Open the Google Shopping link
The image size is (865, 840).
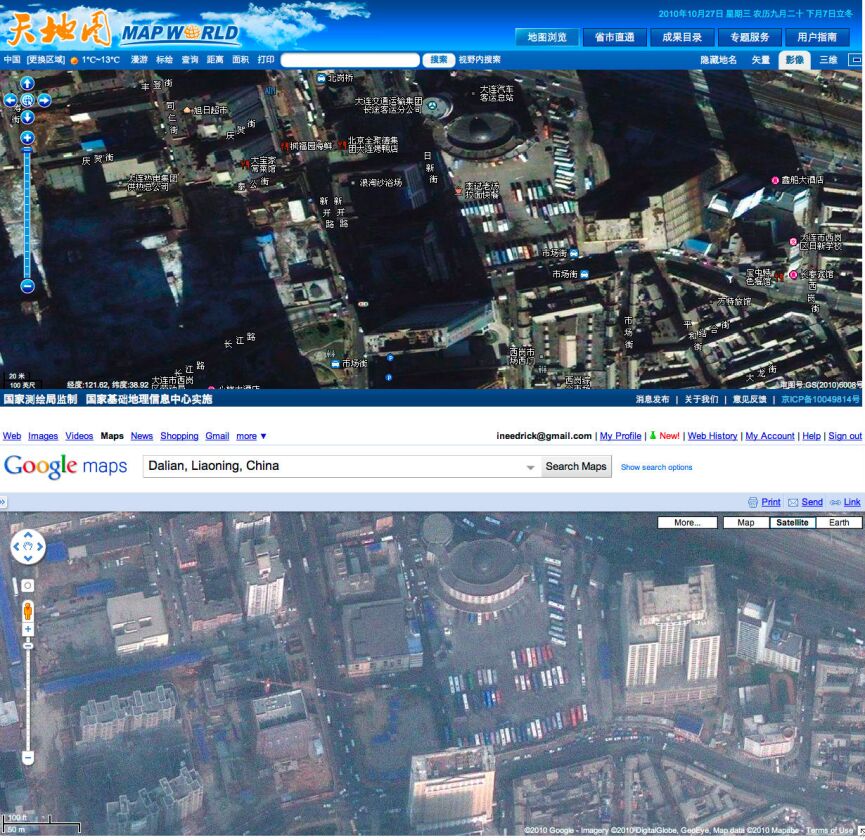coord(179,436)
